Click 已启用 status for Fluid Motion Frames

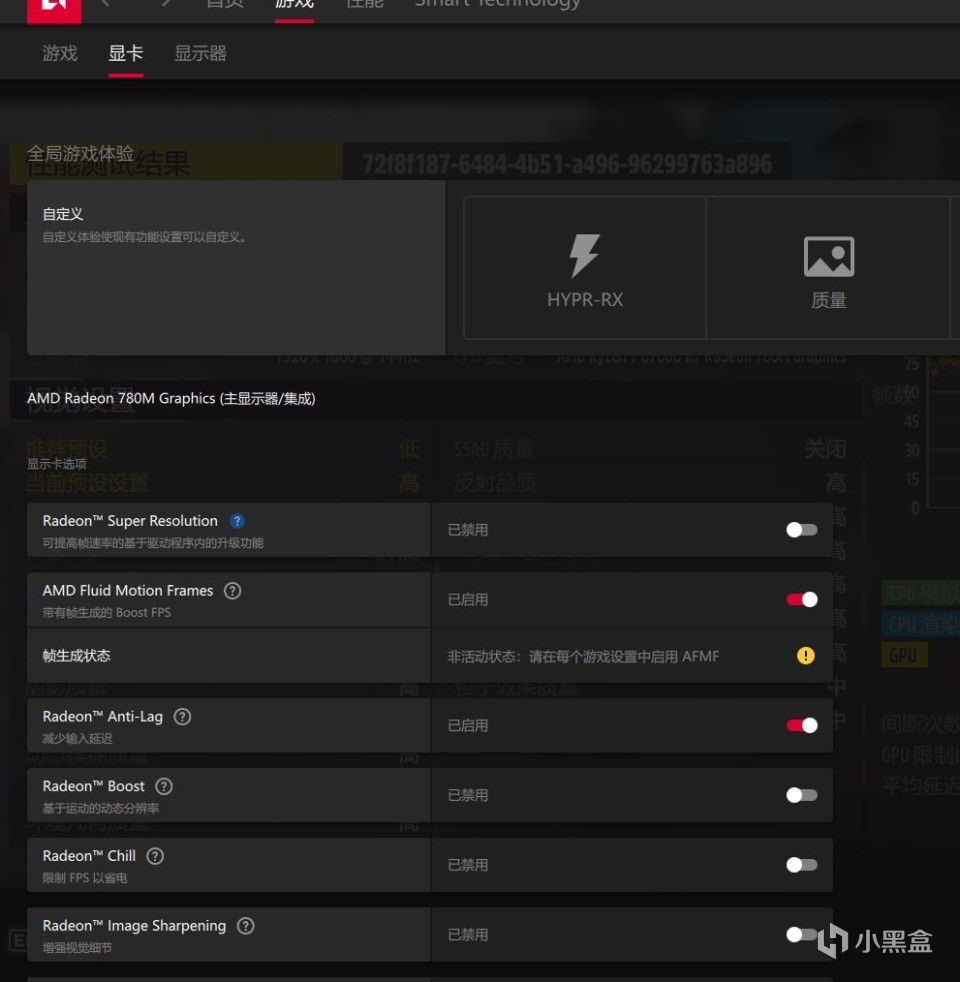[x=468, y=600]
